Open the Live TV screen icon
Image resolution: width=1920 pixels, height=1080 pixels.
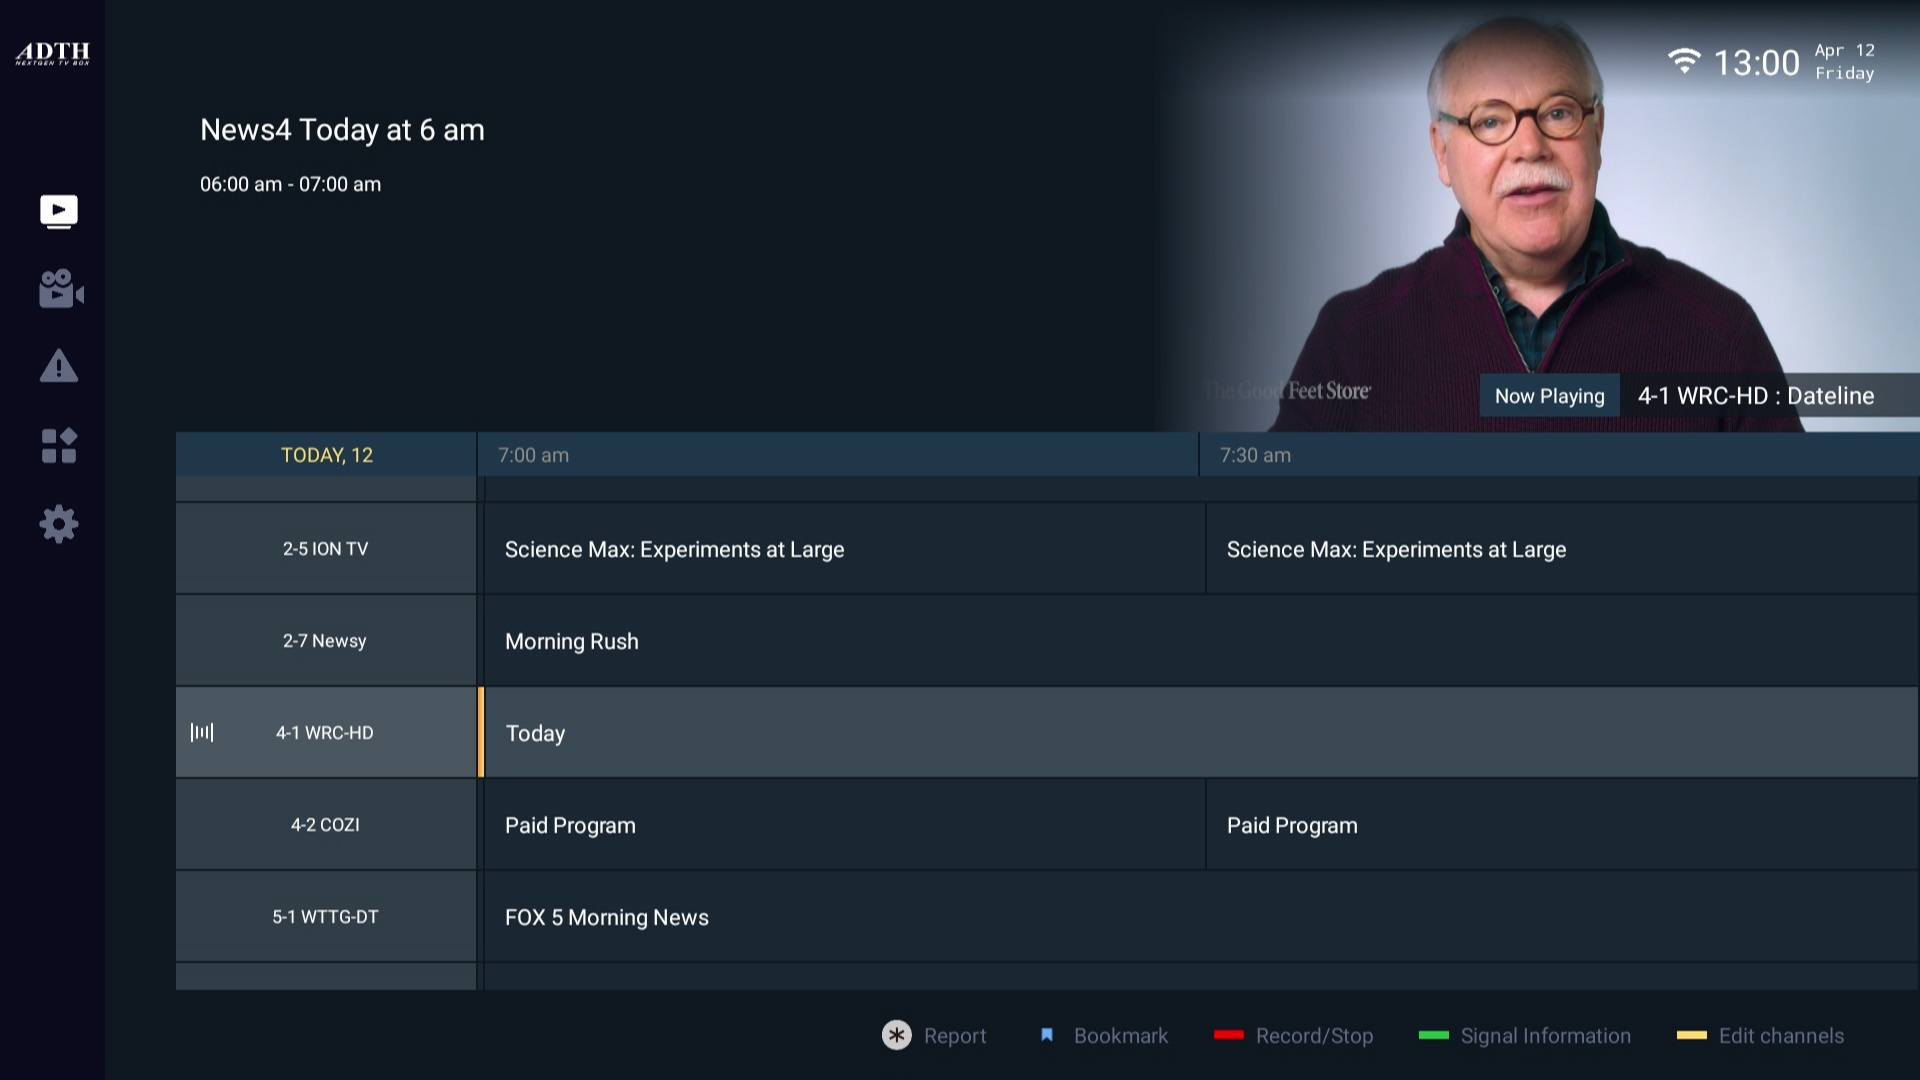pyautogui.click(x=58, y=210)
